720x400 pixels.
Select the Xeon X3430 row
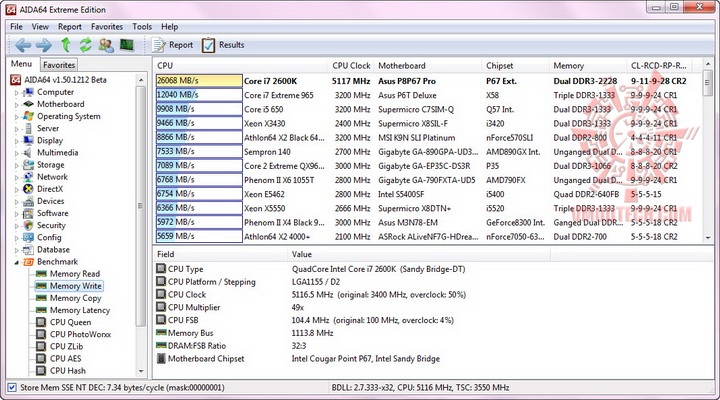(427, 124)
